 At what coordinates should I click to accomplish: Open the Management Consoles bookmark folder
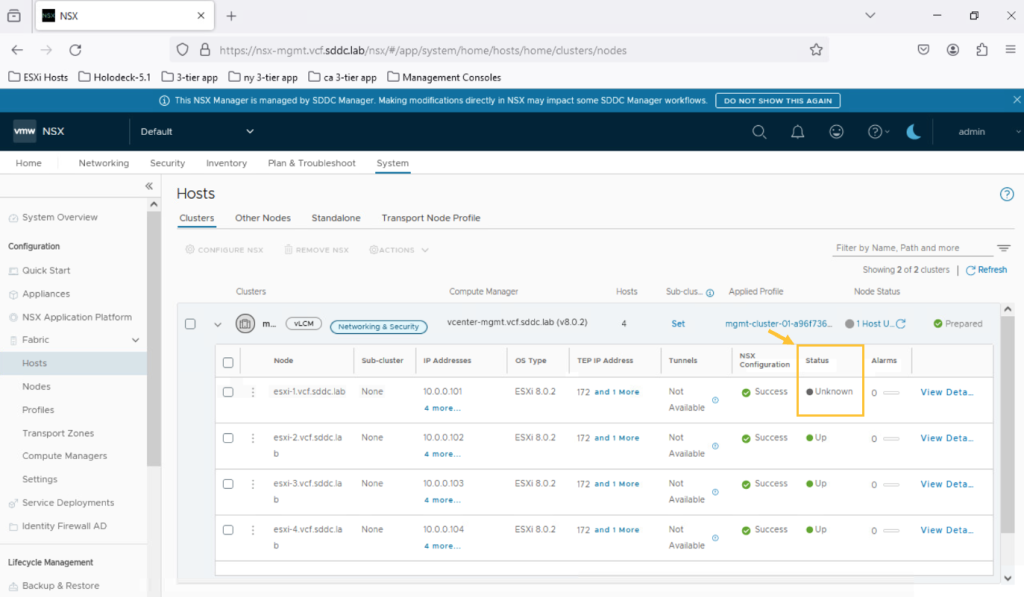click(444, 77)
